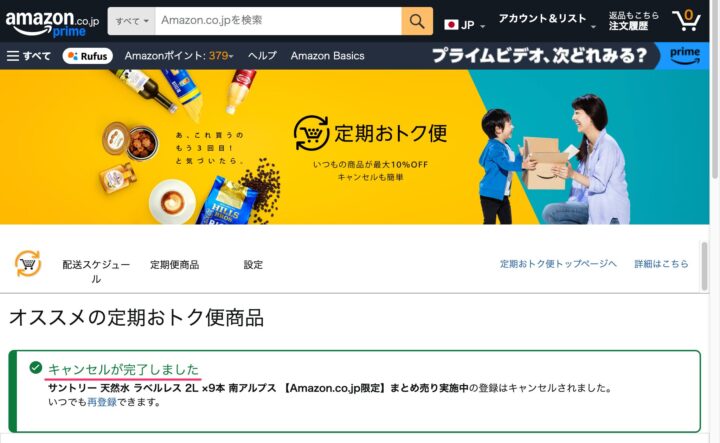Open 定期おトク便トップページへ link
The height and width of the screenshot is (443, 720).
[558, 264]
